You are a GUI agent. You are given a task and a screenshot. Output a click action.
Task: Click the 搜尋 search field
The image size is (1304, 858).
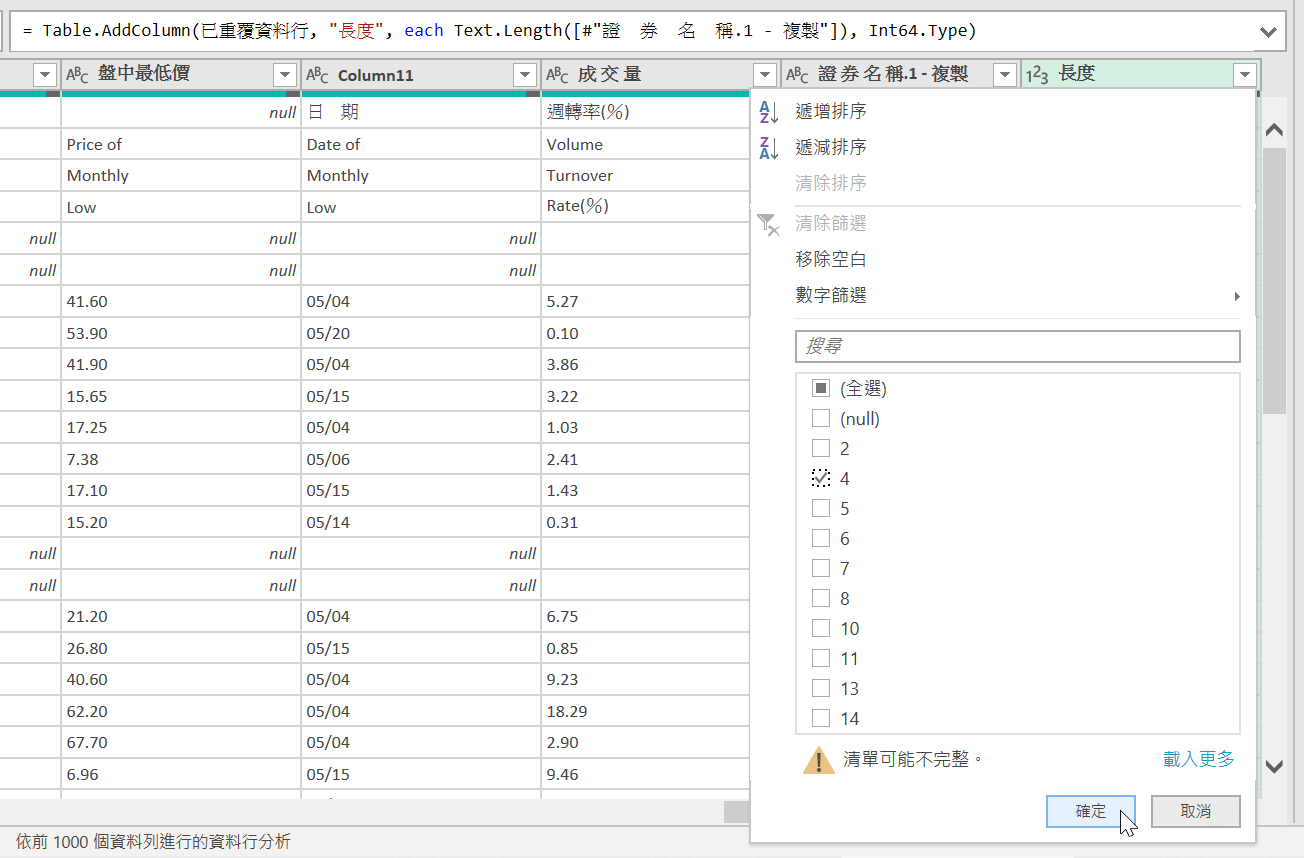tap(1018, 346)
